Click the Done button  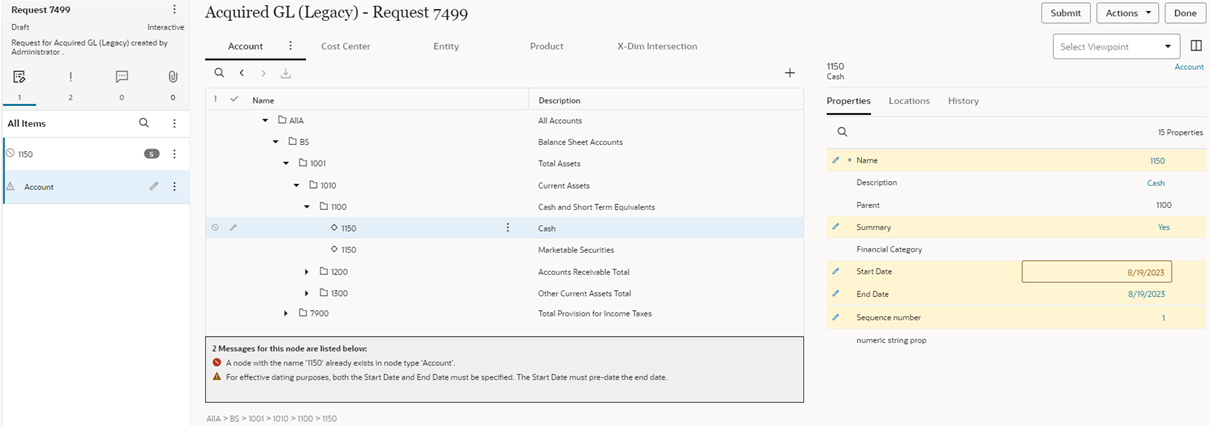[x=1185, y=13]
